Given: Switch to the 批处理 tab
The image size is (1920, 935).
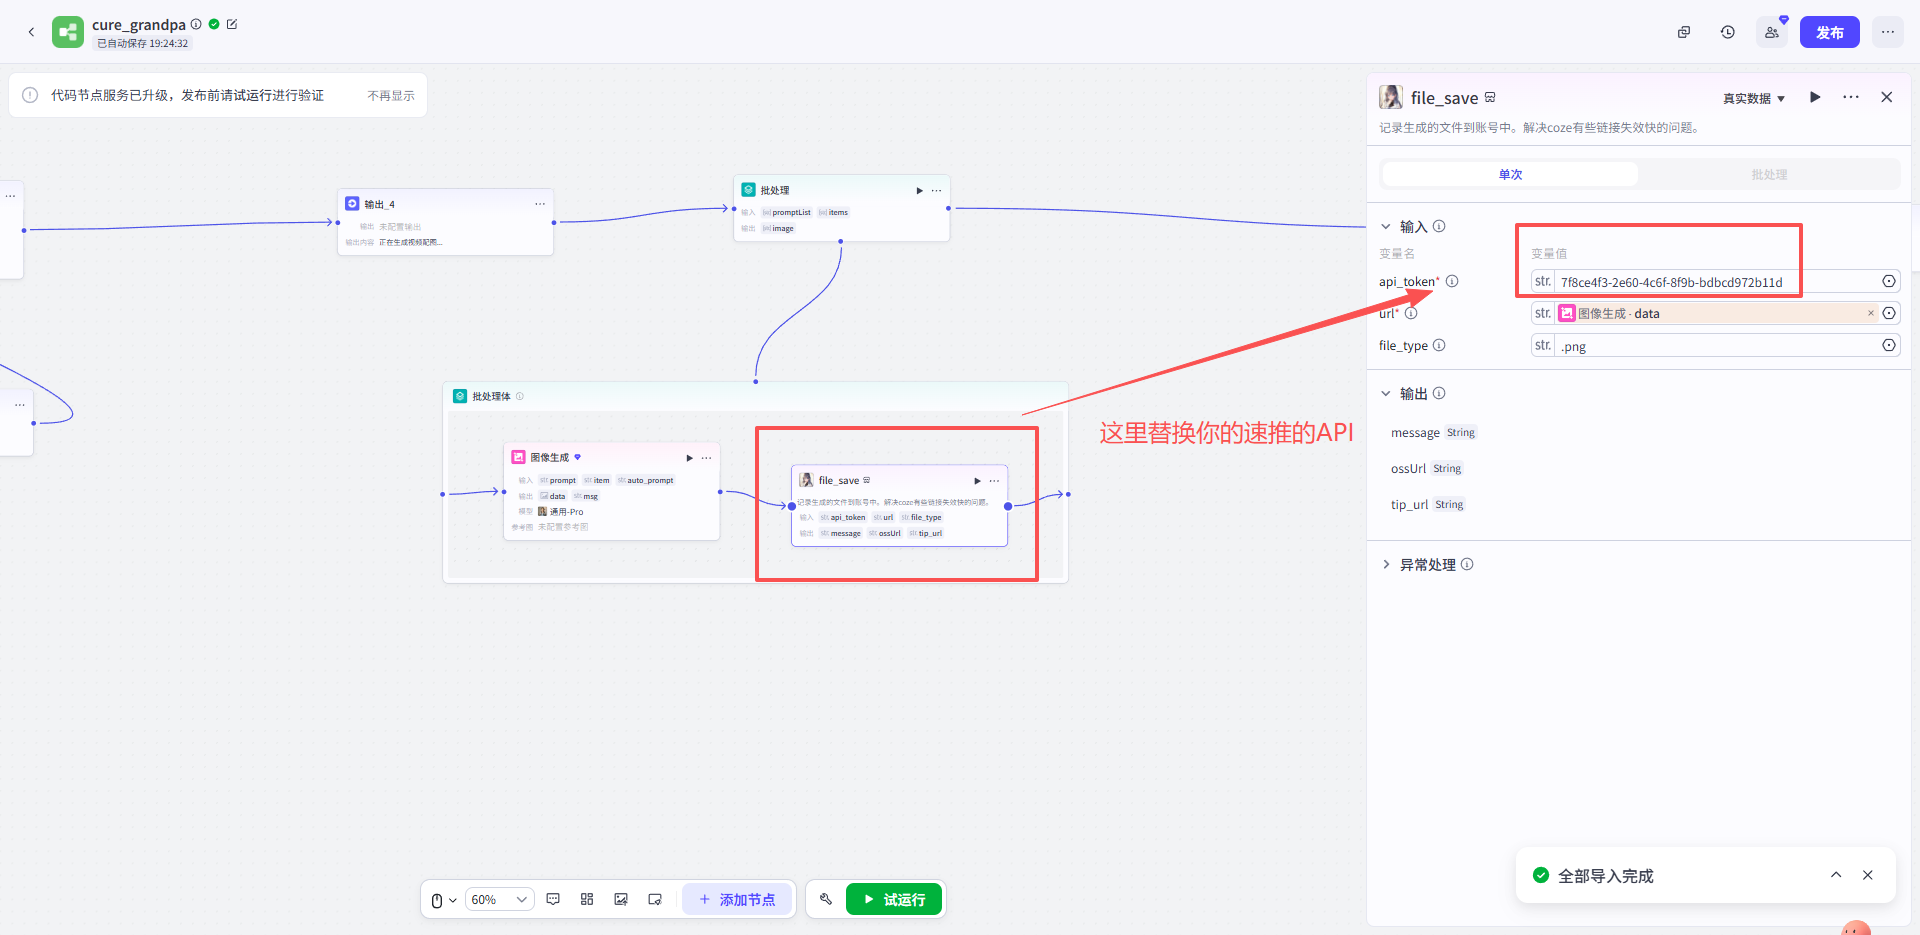Looking at the screenshot, I should 1768,173.
